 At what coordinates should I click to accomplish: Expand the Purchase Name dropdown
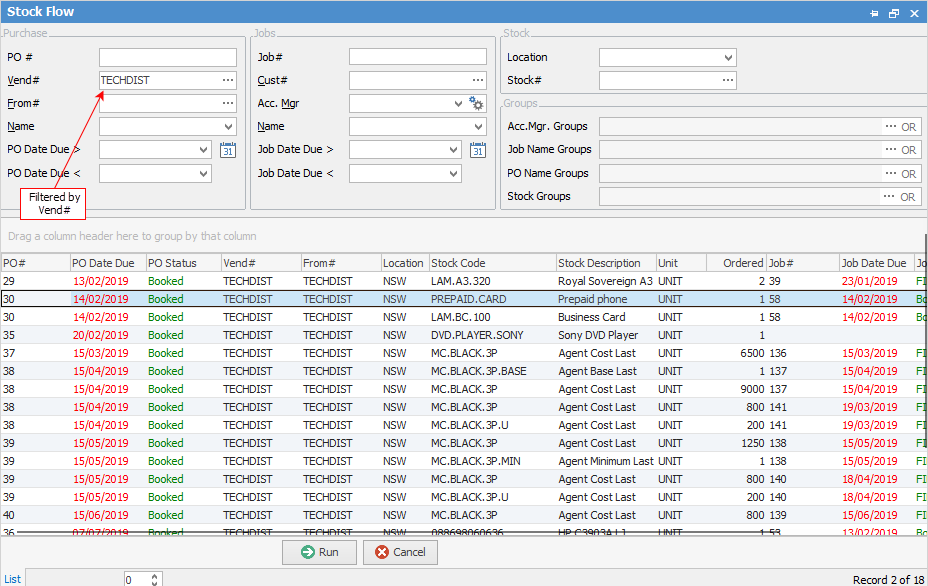coord(228,127)
